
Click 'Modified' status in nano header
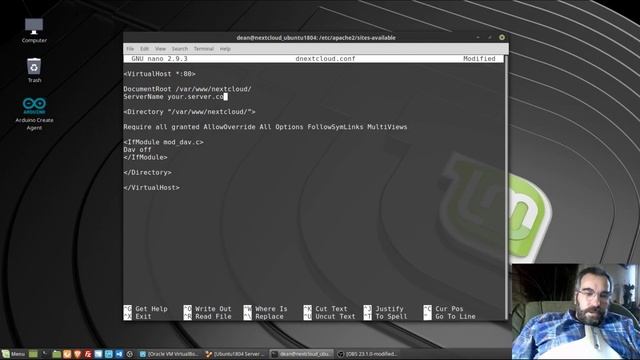click(x=479, y=59)
